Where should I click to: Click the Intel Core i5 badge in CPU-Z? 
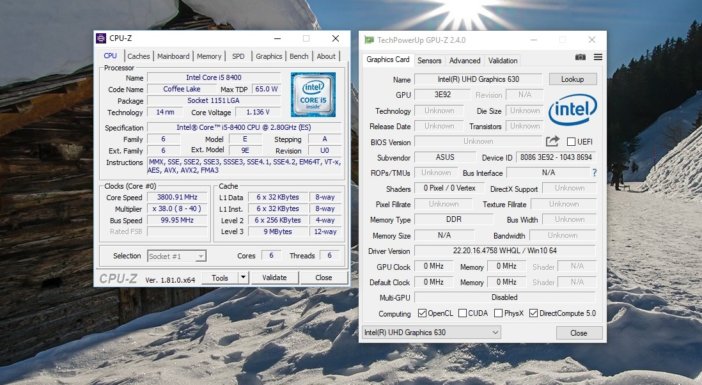click(x=313, y=94)
